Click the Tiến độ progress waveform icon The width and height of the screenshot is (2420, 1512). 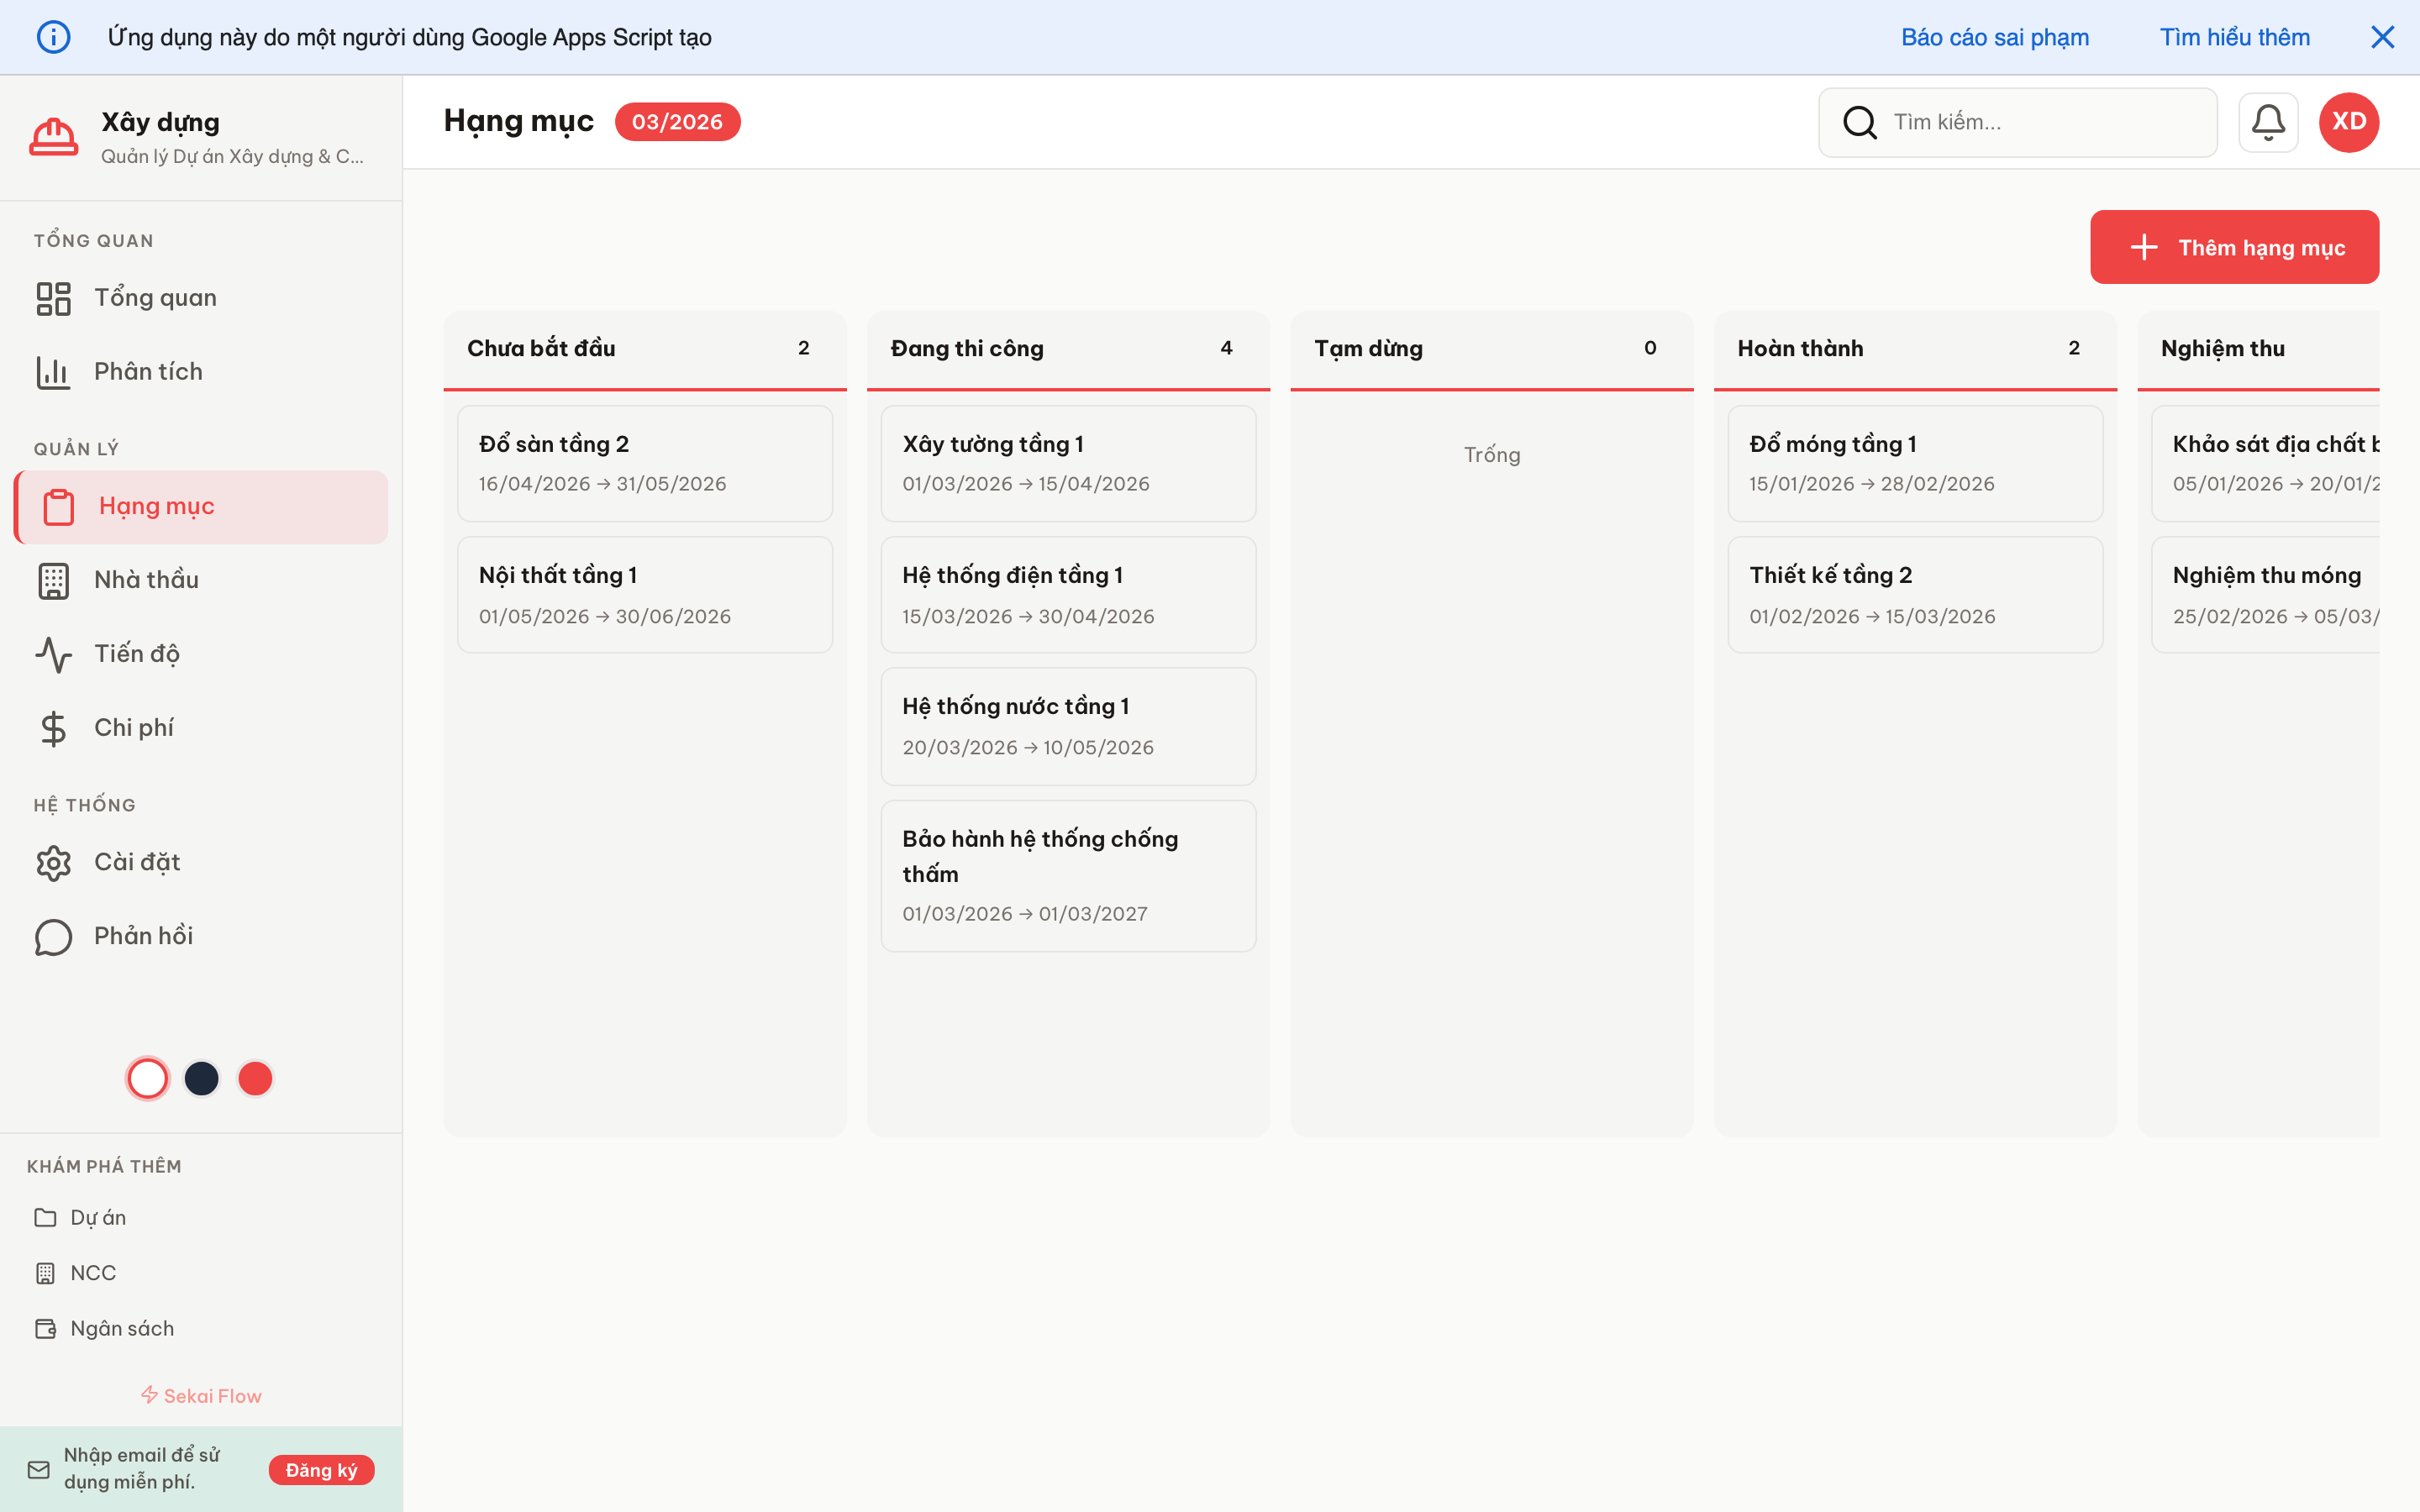point(53,654)
